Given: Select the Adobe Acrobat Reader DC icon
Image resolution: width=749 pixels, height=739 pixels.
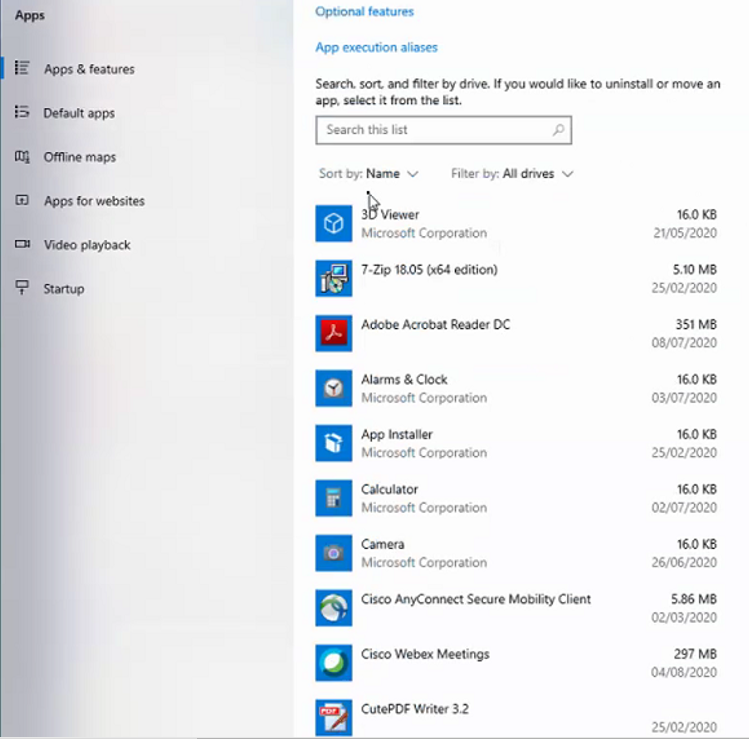Looking at the screenshot, I should click(x=333, y=333).
